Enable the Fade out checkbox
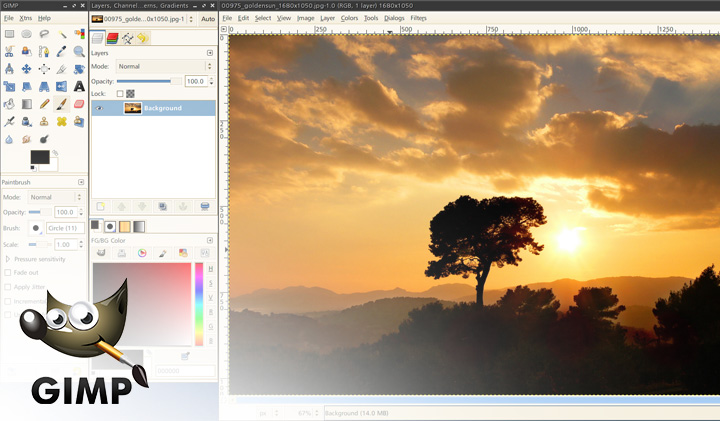The width and height of the screenshot is (720, 421). (7, 272)
